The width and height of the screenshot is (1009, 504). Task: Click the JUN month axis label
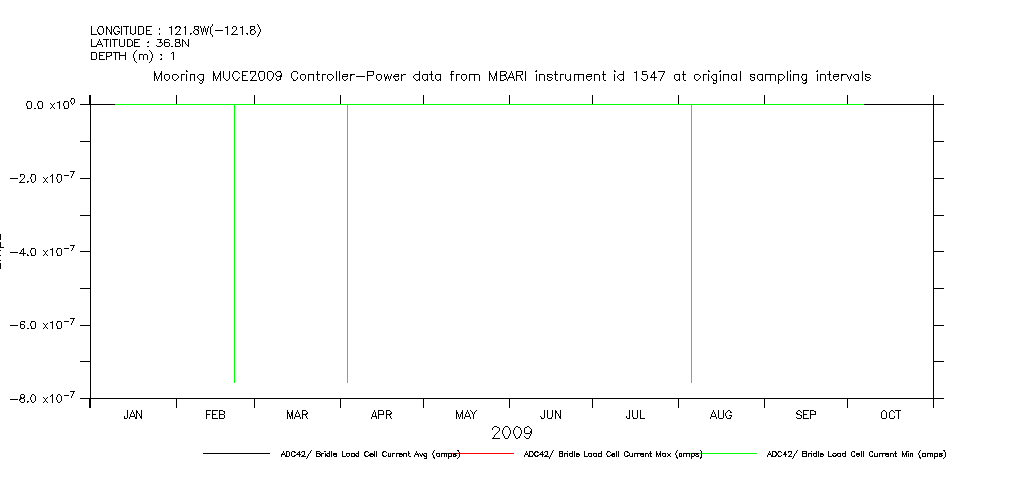point(550,414)
